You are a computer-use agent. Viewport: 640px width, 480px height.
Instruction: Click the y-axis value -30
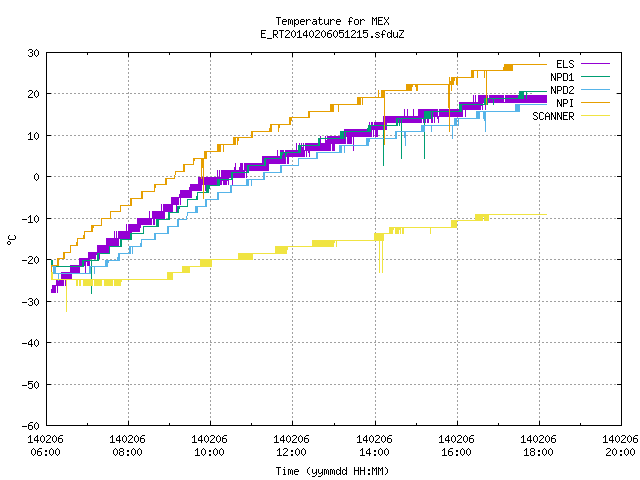31,302
